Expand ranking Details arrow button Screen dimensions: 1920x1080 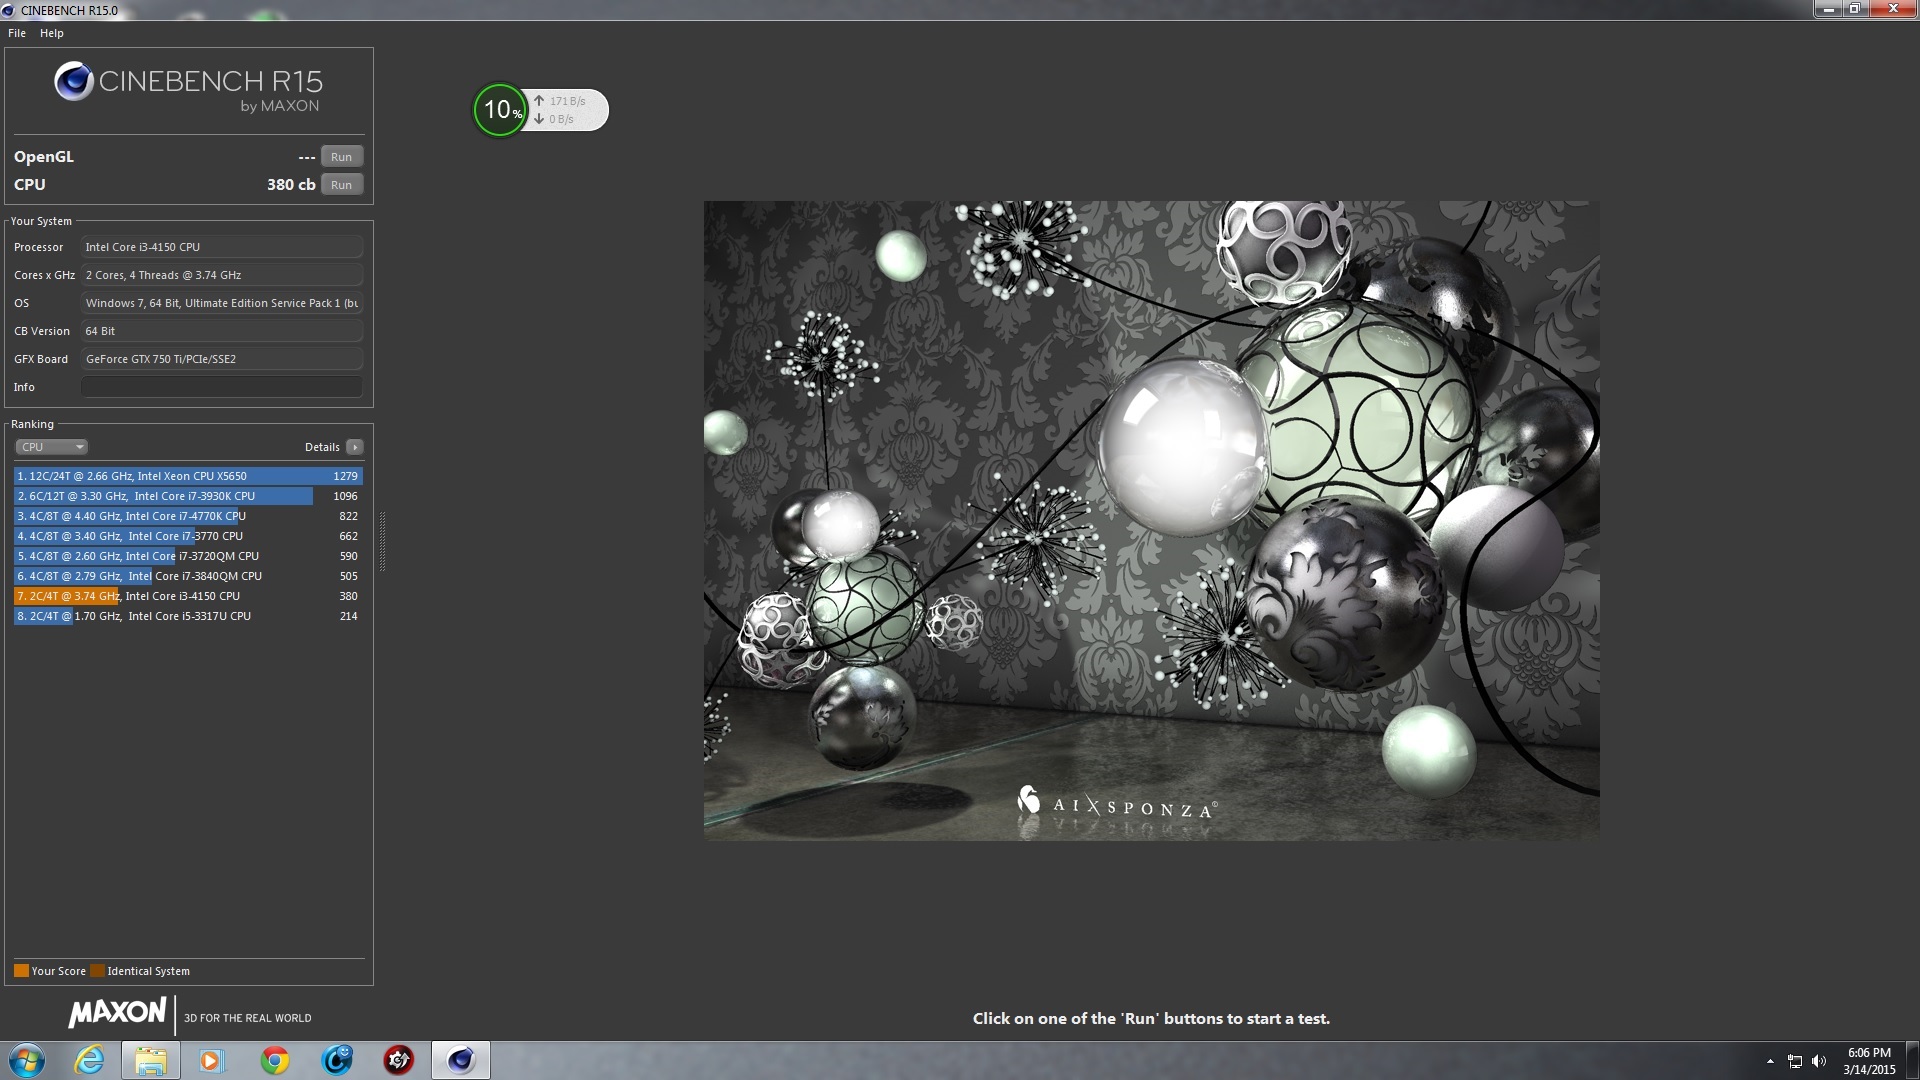pyautogui.click(x=355, y=447)
